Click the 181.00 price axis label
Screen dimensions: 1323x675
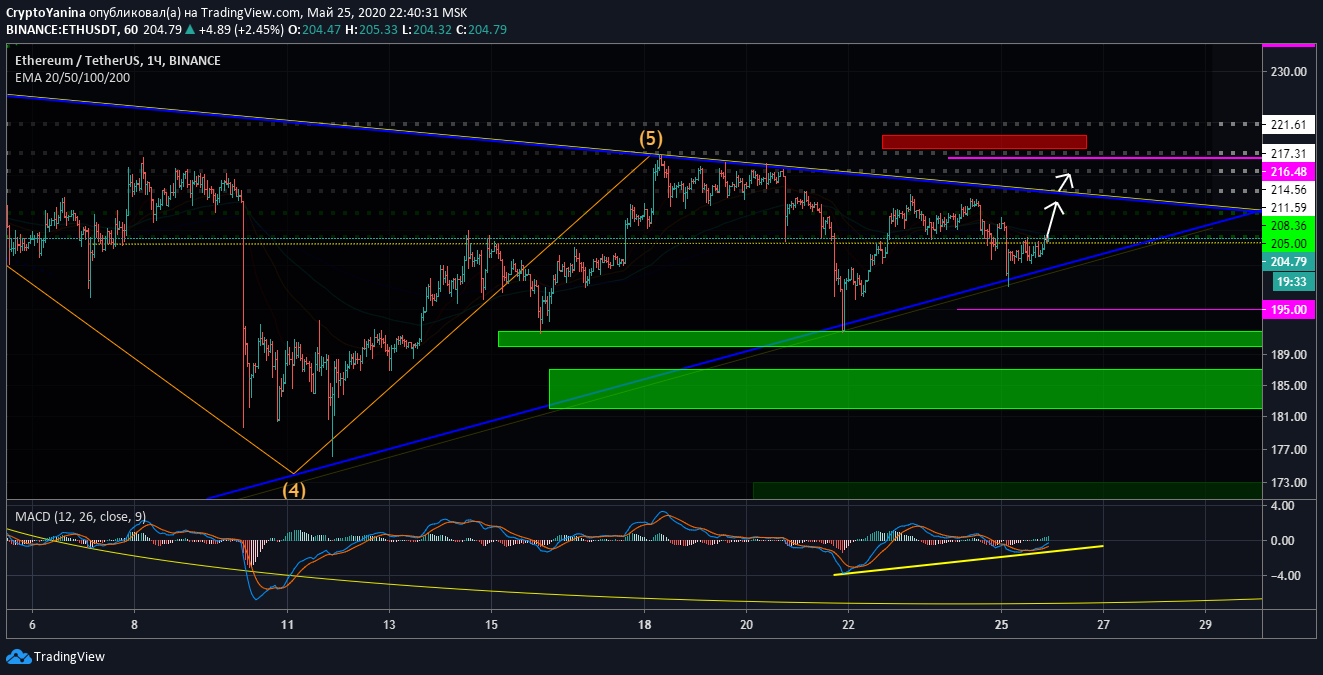pos(1289,417)
